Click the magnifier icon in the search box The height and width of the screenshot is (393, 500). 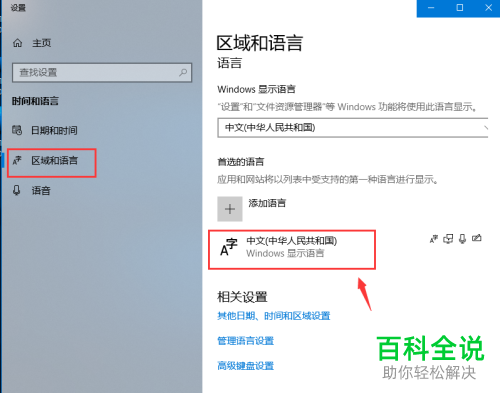(x=183, y=72)
